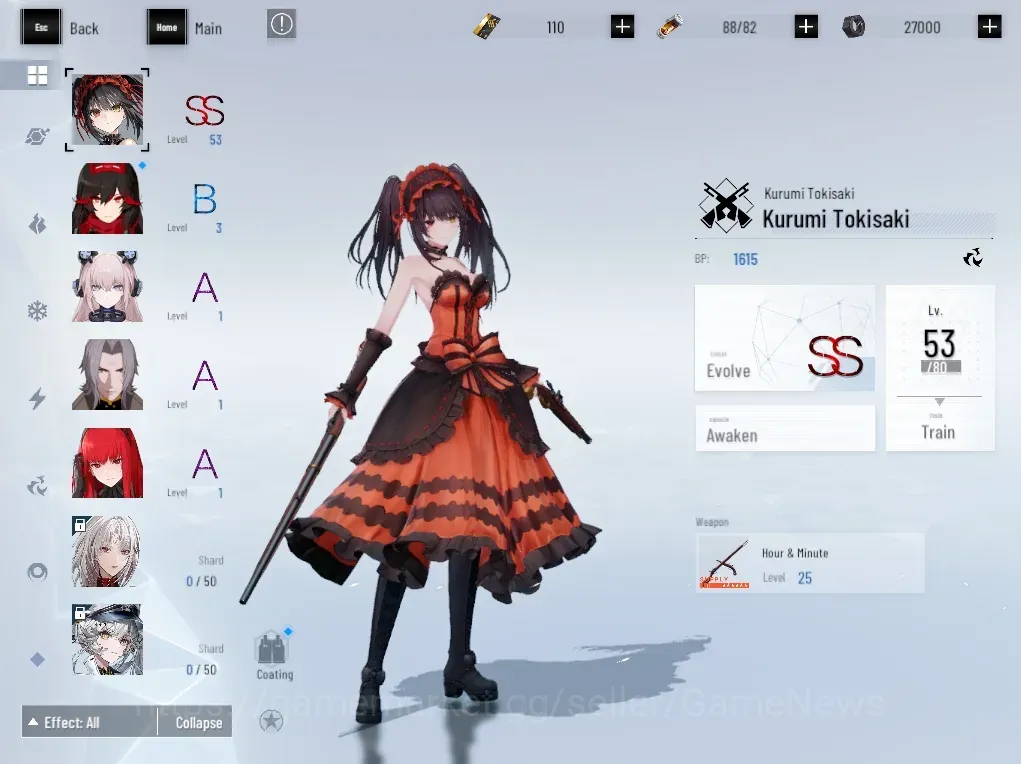The image size is (1021, 764).
Task: Filter characters by physical element icon
Action: pyautogui.click(x=37, y=136)
